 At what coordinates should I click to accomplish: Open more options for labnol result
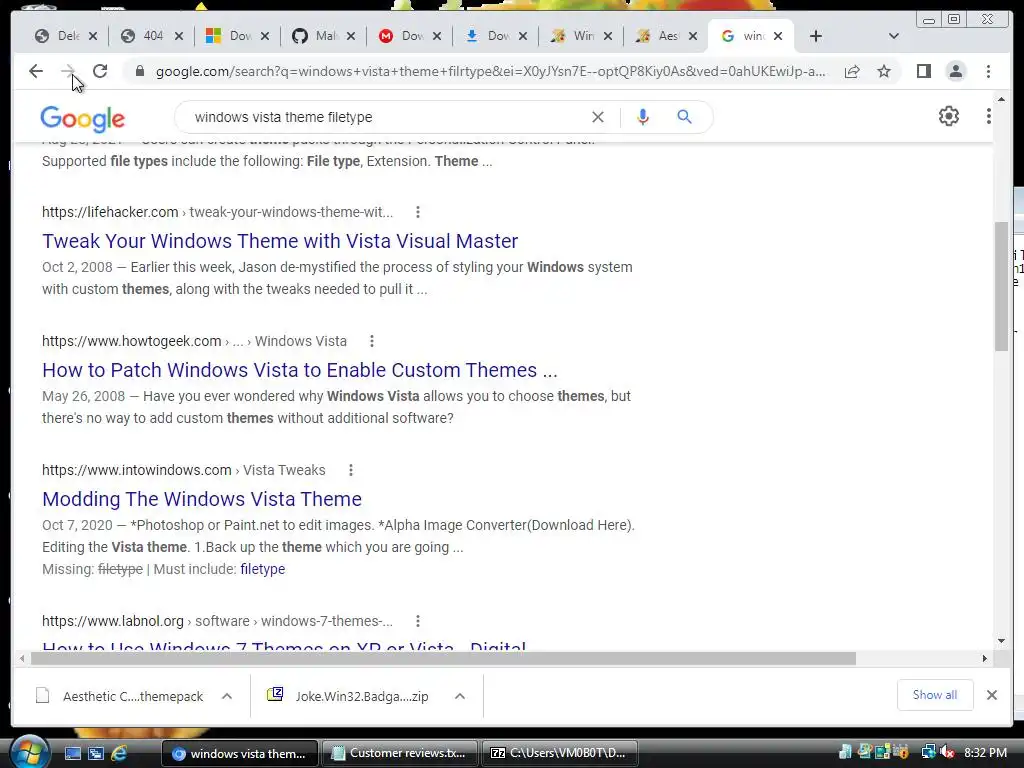[418, 621]
